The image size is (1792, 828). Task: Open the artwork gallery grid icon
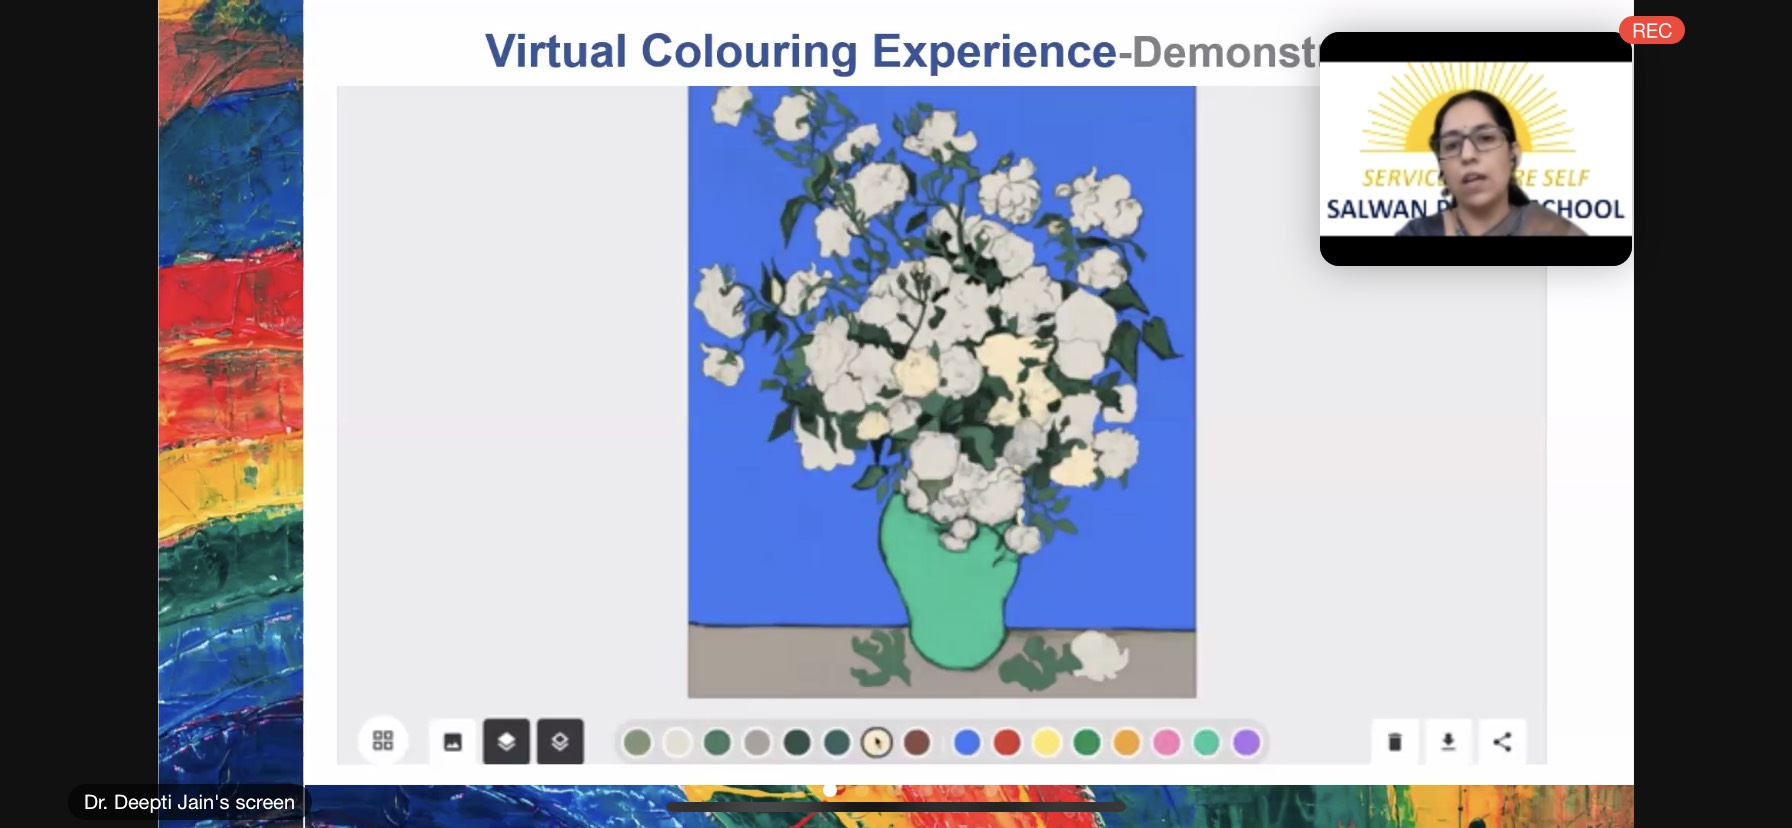383,741
